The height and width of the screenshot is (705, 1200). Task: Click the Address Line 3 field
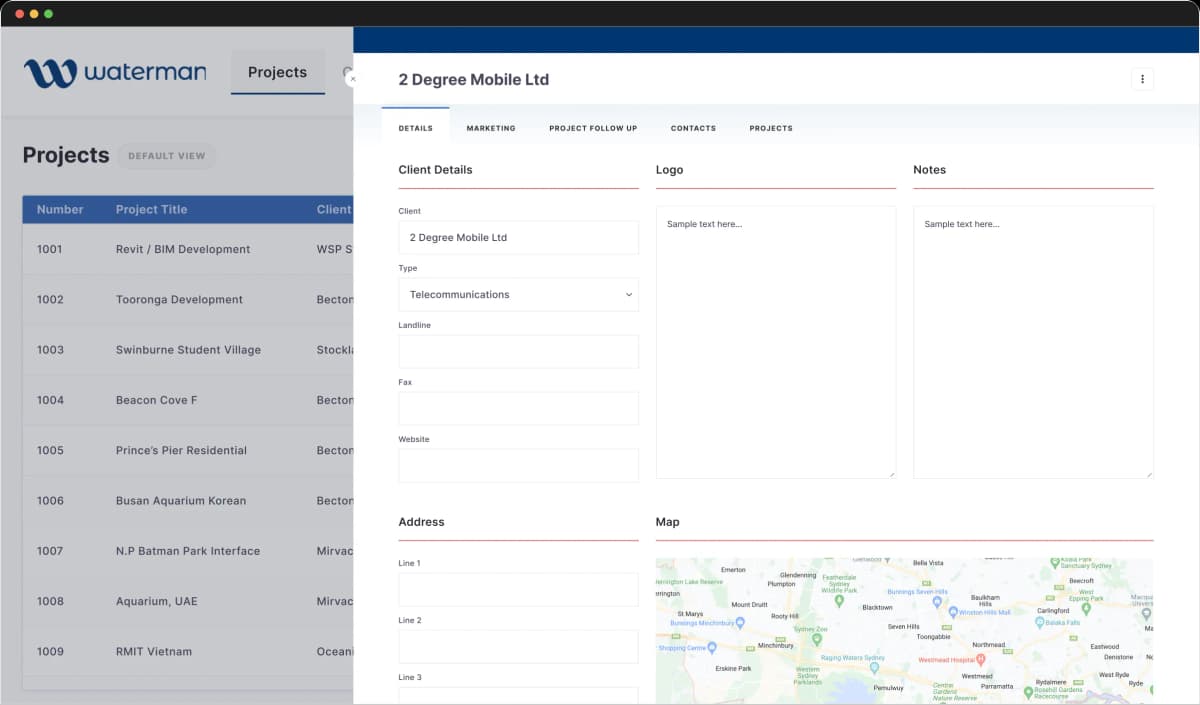(x=518, y=695)
